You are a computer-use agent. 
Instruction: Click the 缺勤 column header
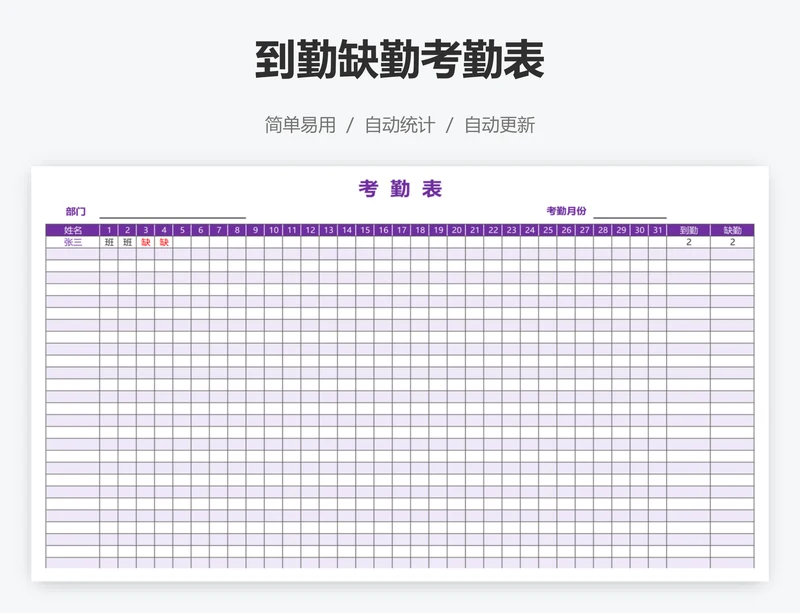point(732,230)
